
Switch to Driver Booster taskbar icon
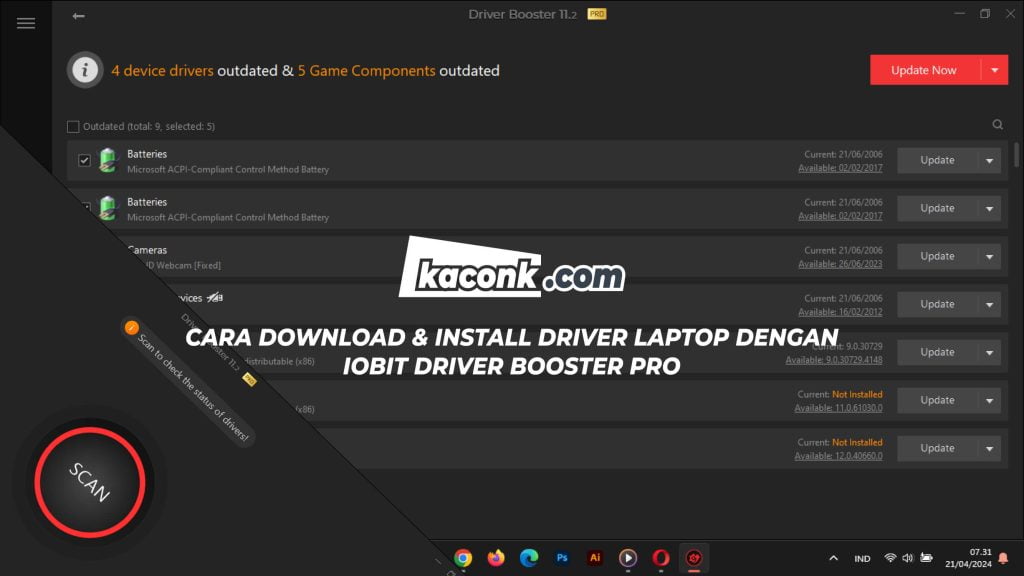point(694,558)
